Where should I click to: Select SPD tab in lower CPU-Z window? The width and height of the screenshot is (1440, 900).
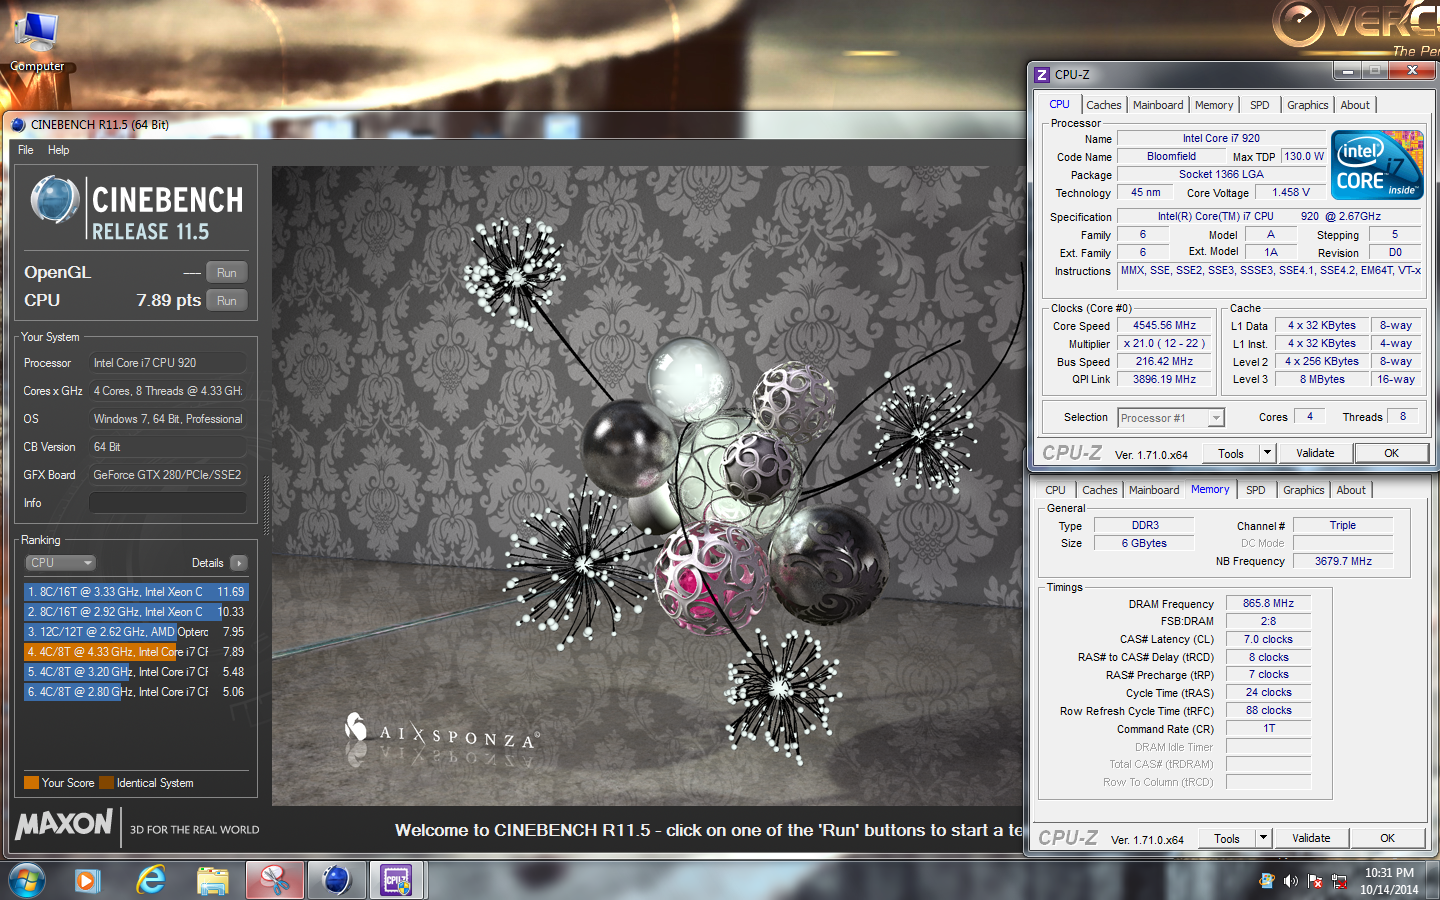(x=1256, y=490)
